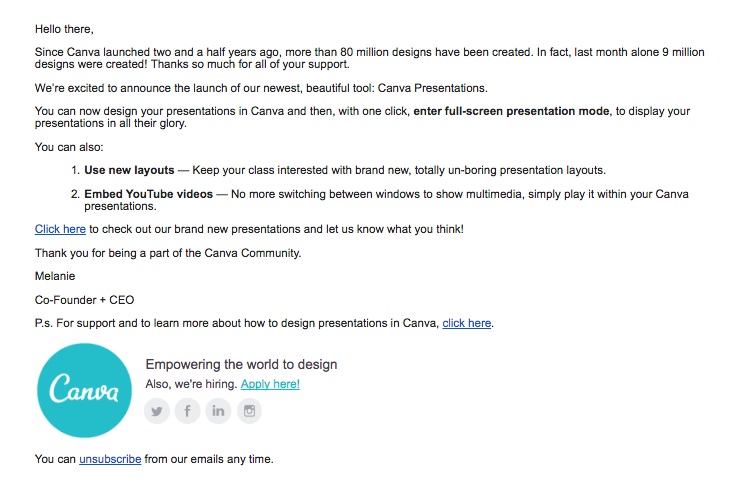Click the 'Co-Founder + CEO' title text
The width and height of the screenshot is (729, 482).
[x=85, y=300]
